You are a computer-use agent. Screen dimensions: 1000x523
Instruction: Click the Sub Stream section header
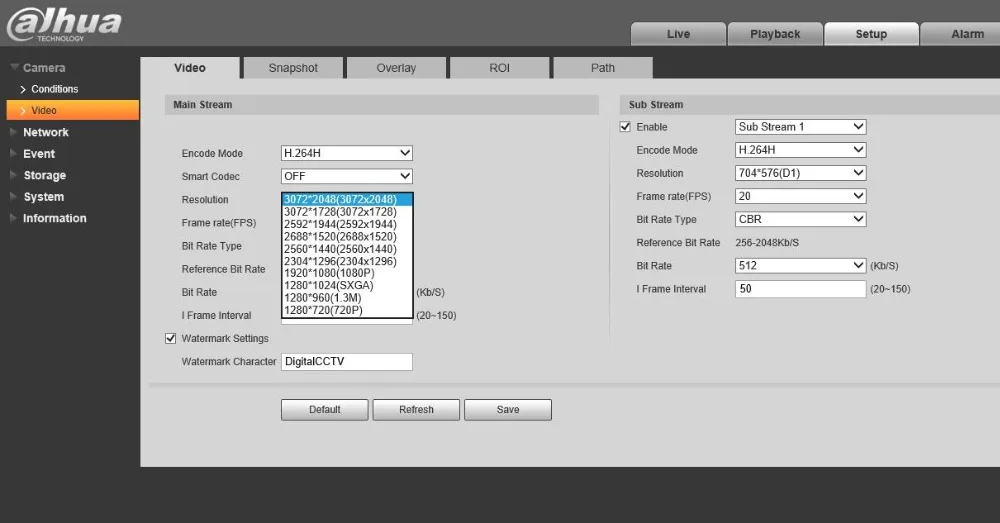click(810, 105)
